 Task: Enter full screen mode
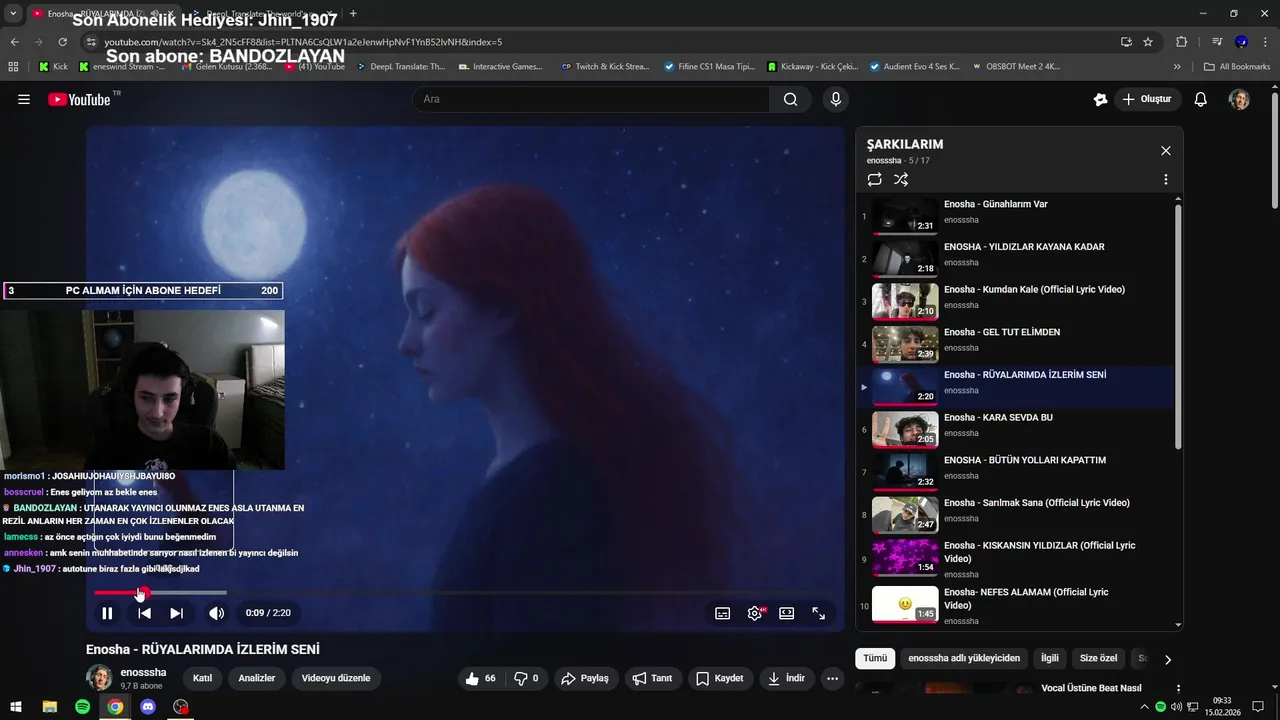(818, 613)
